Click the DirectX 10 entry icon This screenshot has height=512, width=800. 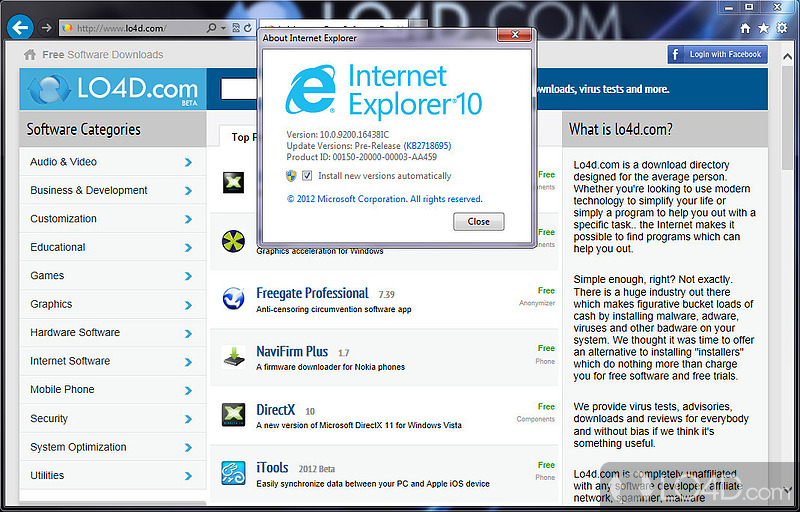coord(233,415)
